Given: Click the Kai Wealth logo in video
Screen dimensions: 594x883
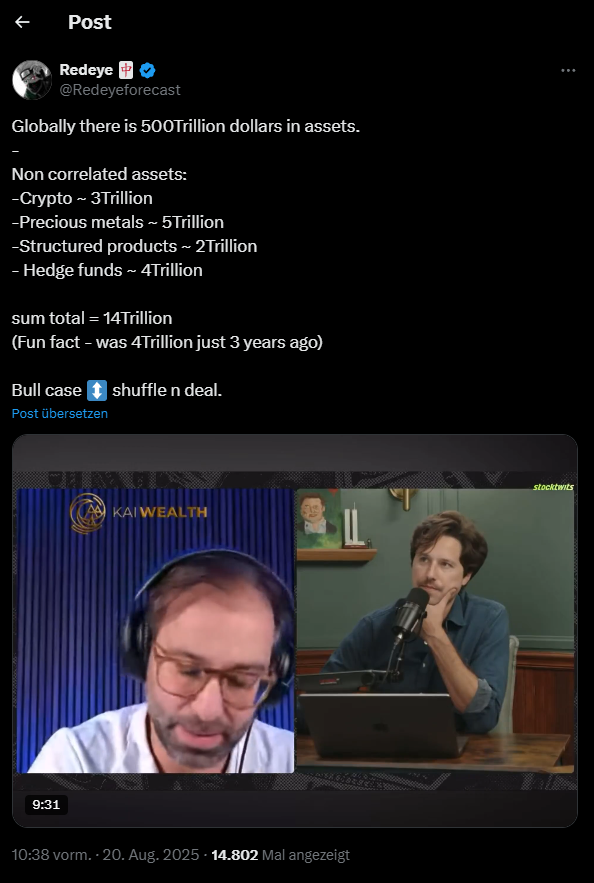Looking at the screenshot, I should pyautogui.click(x=138, y=512).
